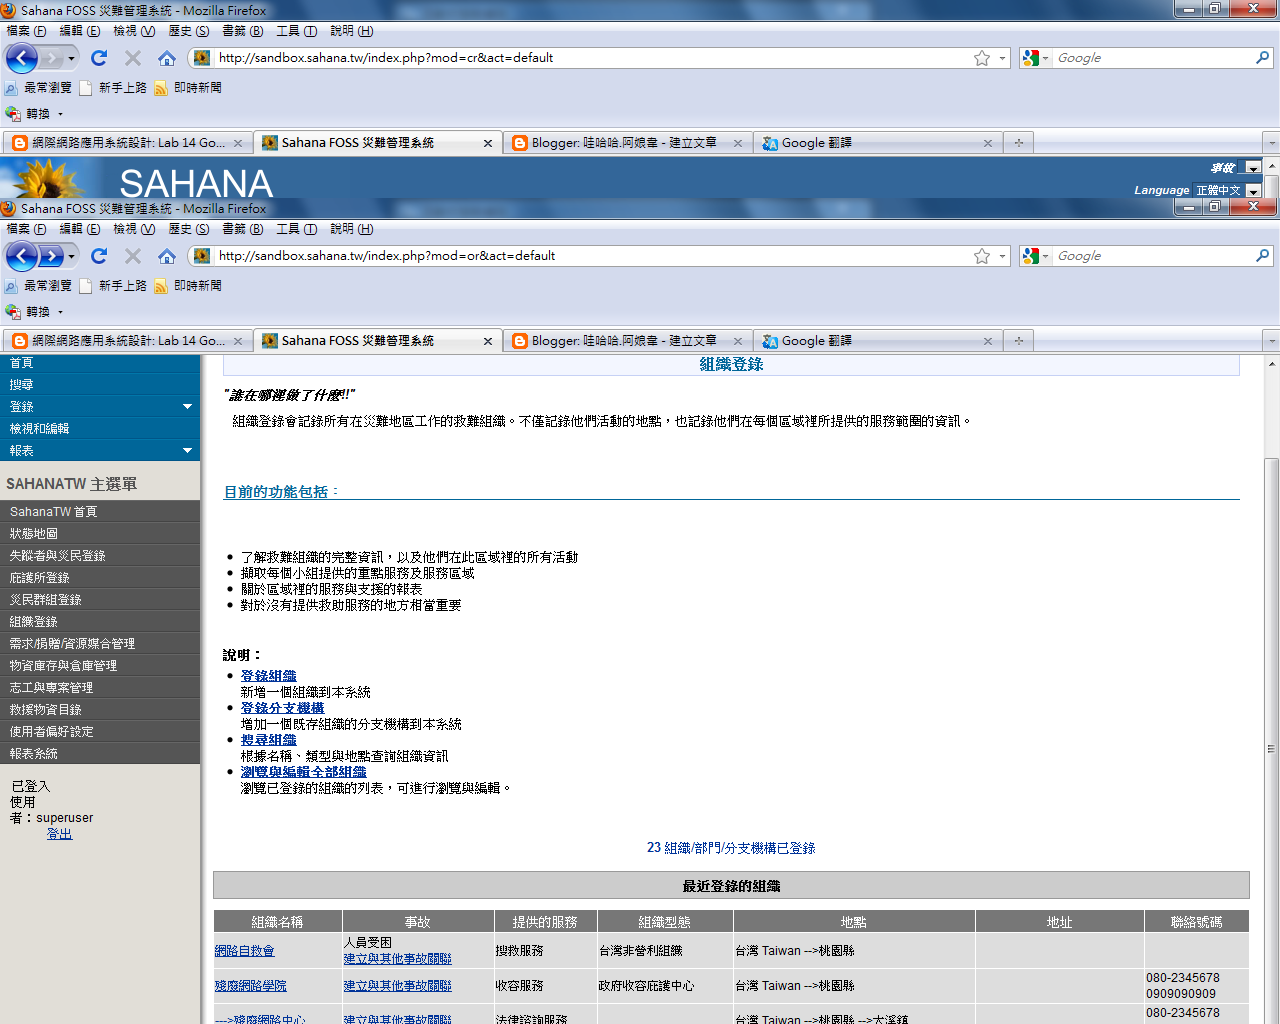The width and height of the screenshot is (1280, 1024).
Task: Reload the page in front window (mod=or)
Action: (x=99, y=256)
